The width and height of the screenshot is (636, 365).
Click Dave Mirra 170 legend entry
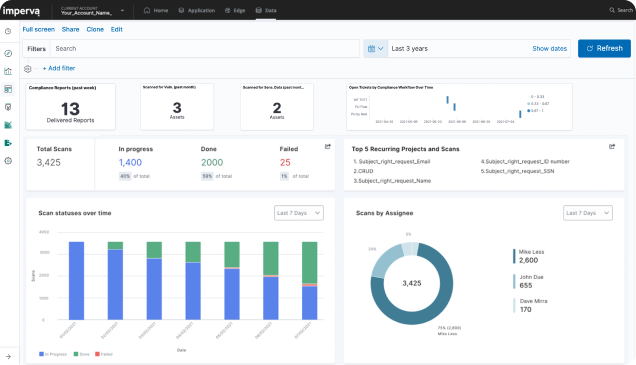point(531,305)
